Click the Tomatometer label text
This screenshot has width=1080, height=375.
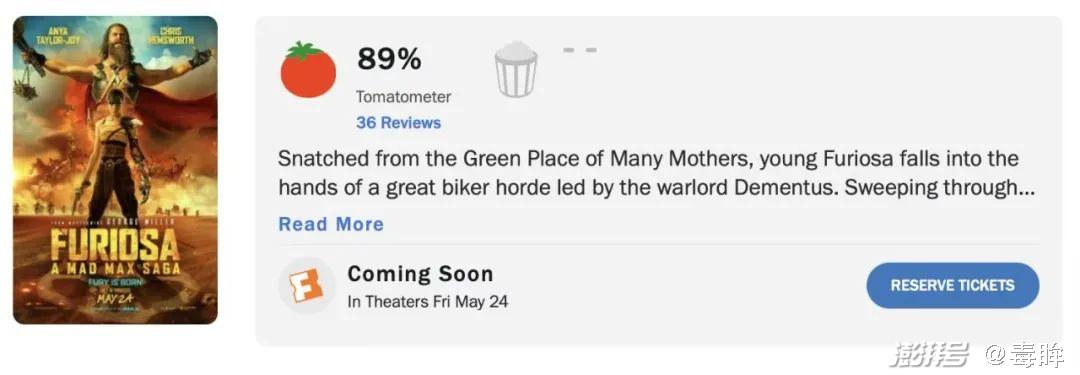click(x=404, y=97)
